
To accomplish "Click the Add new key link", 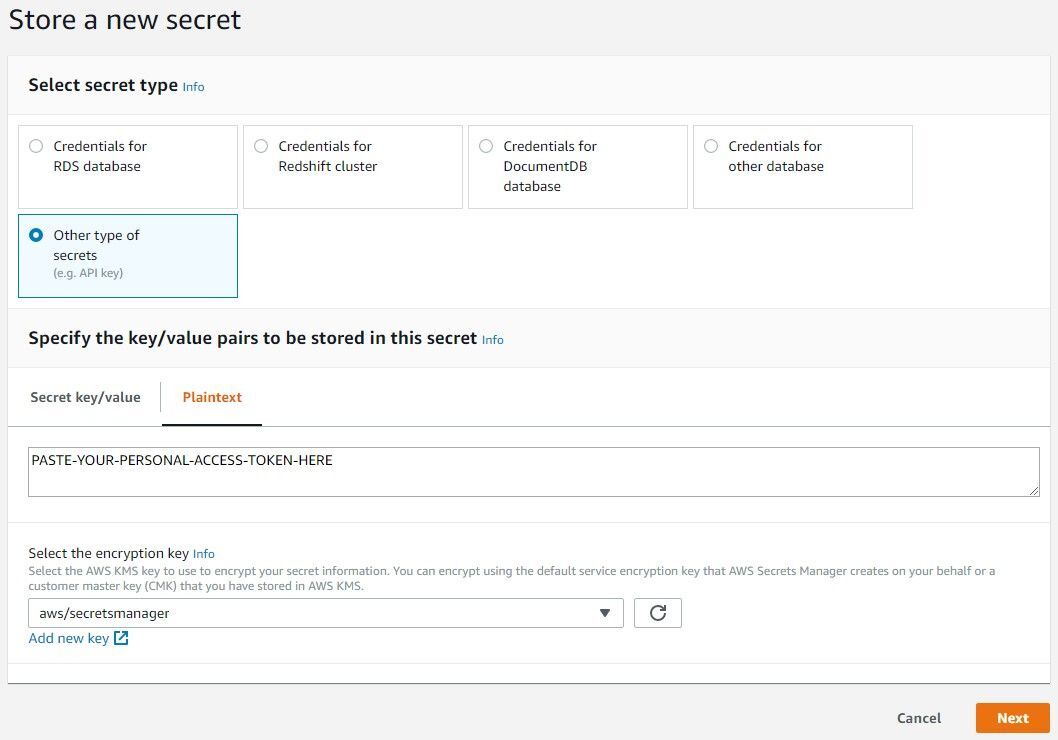I will tap(68, 638).
